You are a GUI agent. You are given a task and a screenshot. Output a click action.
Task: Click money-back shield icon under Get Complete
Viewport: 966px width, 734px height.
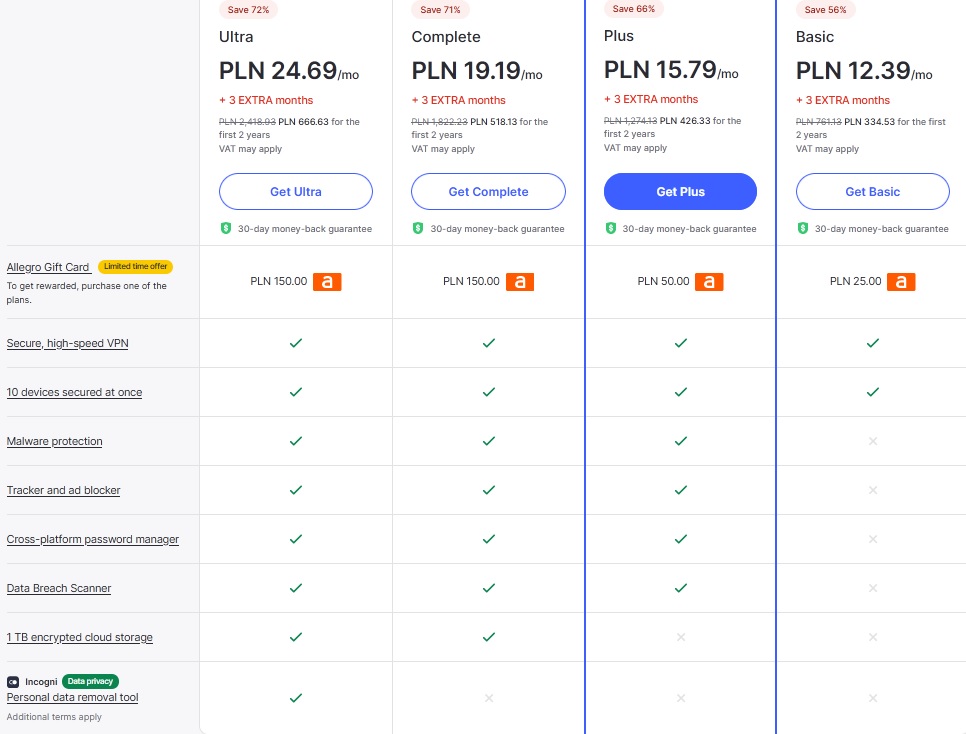click(x=418, y=228)
